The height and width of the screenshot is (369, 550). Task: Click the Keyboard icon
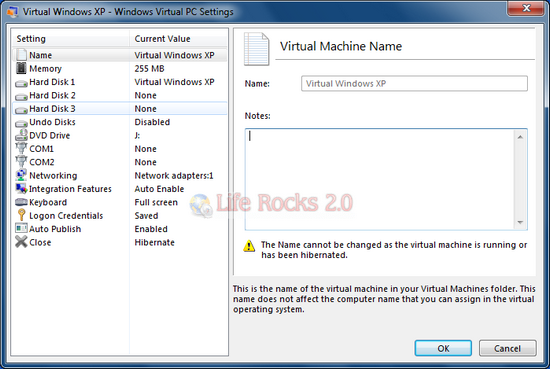[x=21, y=202]
